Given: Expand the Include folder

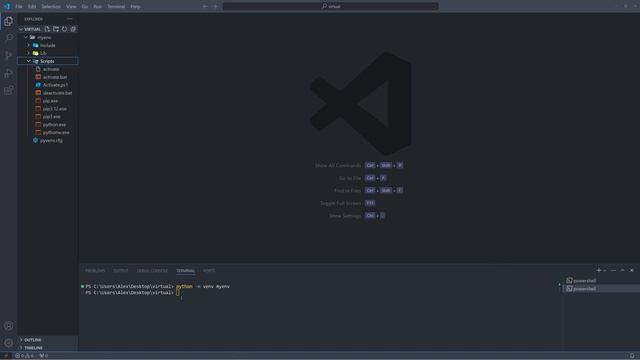Looking at the screenshot, I should tap(29, 45).
